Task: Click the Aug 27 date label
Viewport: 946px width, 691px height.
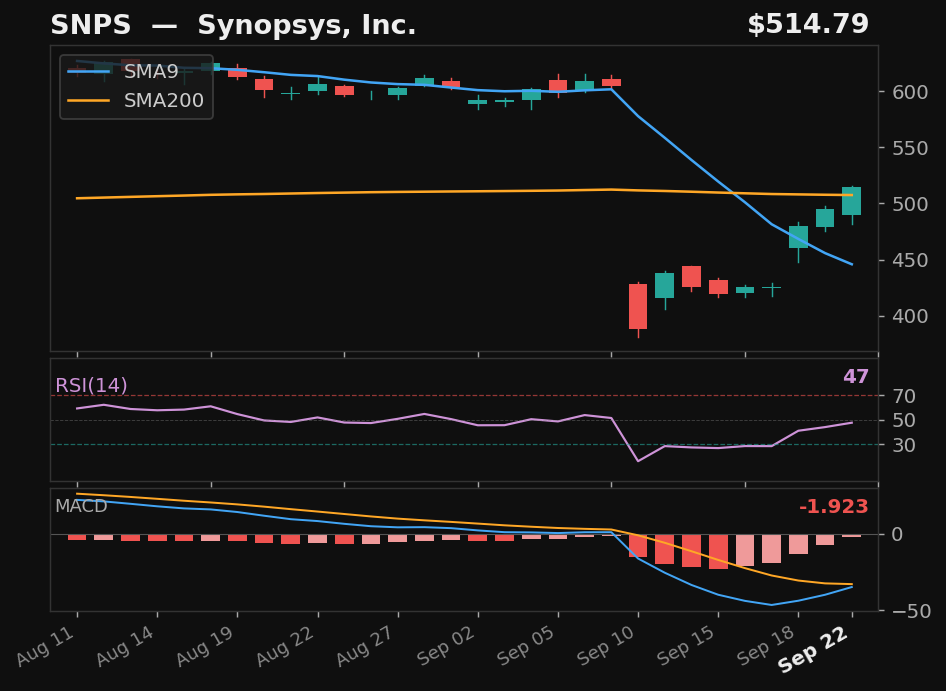Action: coord(366,646)
